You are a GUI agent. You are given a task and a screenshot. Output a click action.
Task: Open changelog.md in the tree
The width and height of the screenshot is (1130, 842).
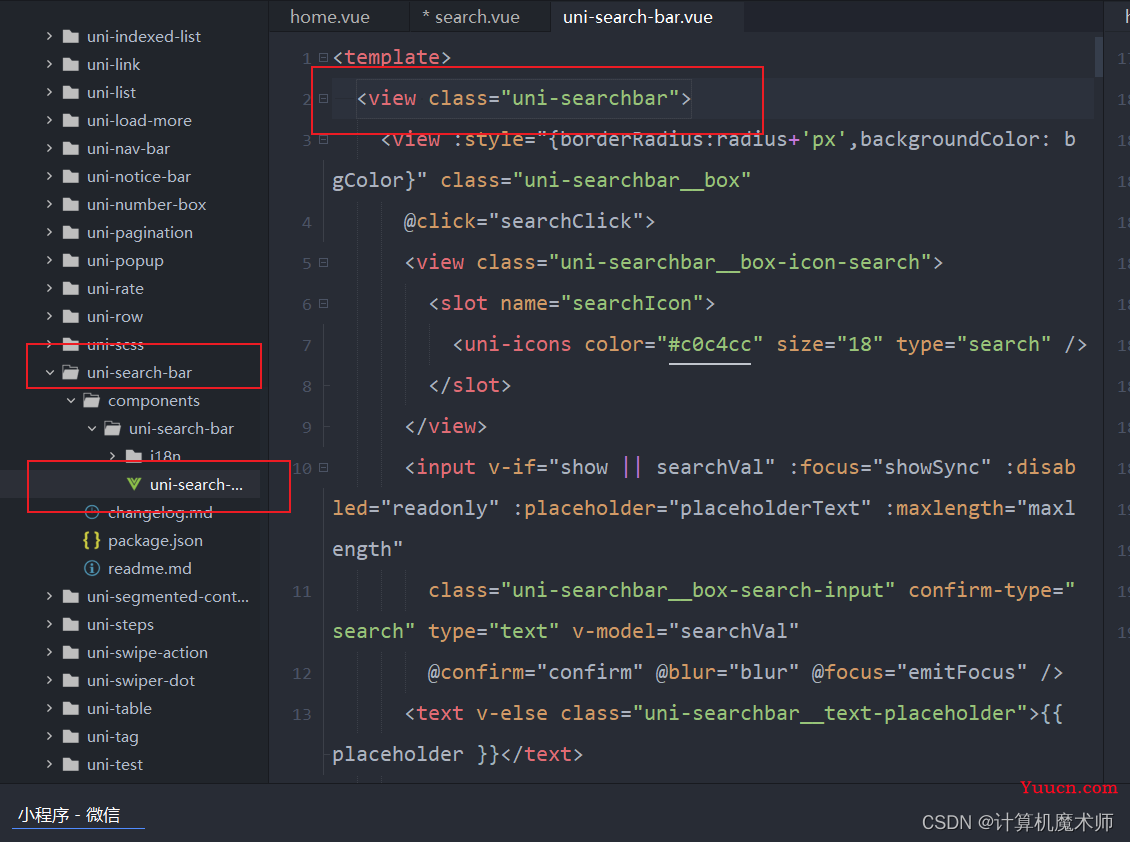[x=160, y=513]
